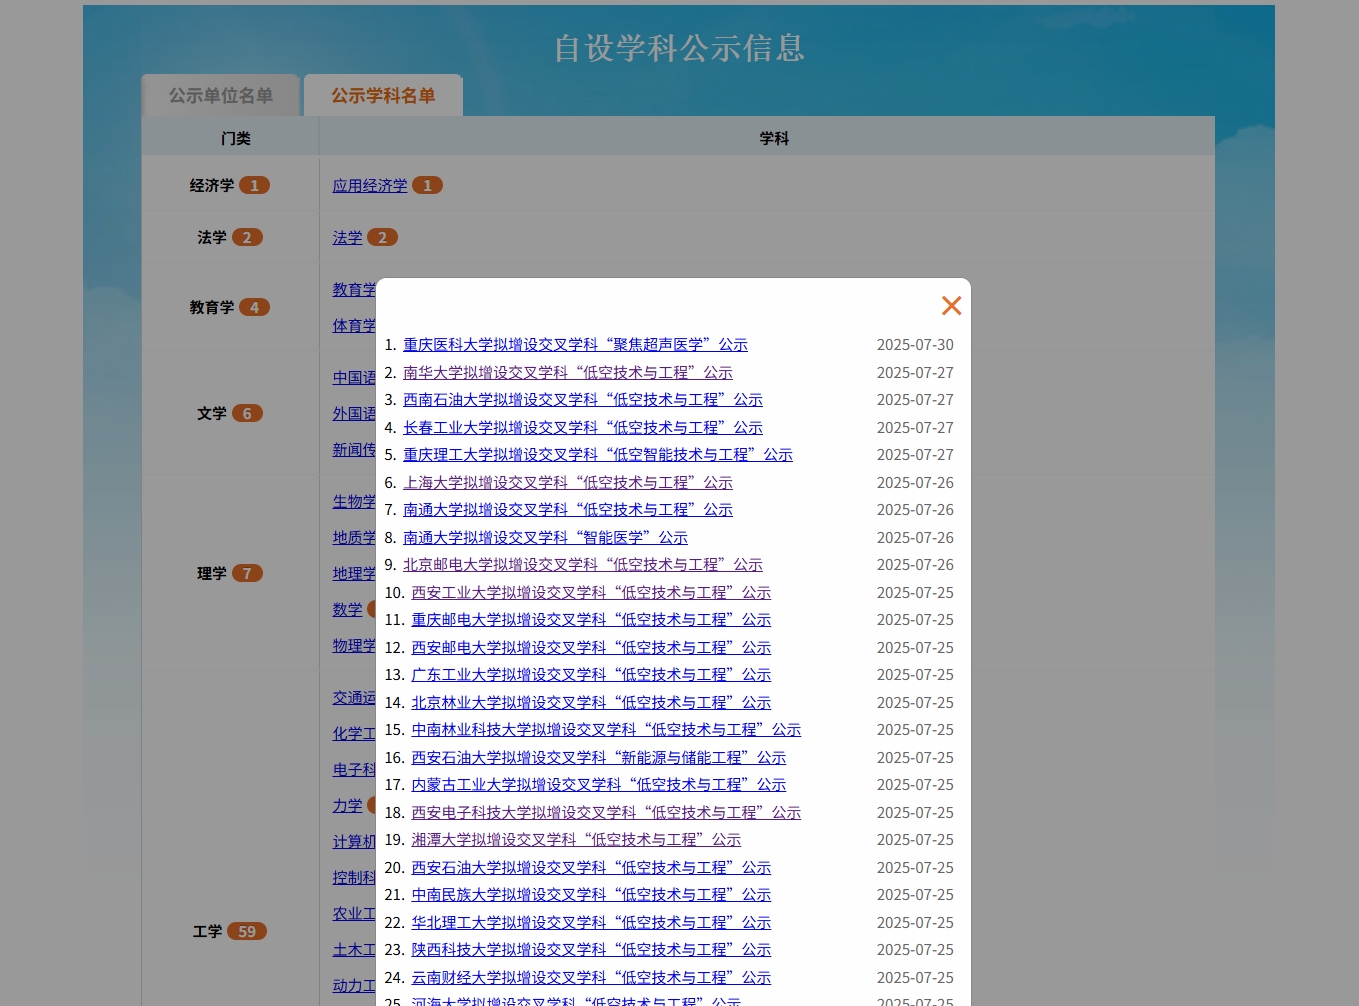1359x1006 pixels.
Task: Click the 经济学 category count badge
Action: (x=254, y=186)
